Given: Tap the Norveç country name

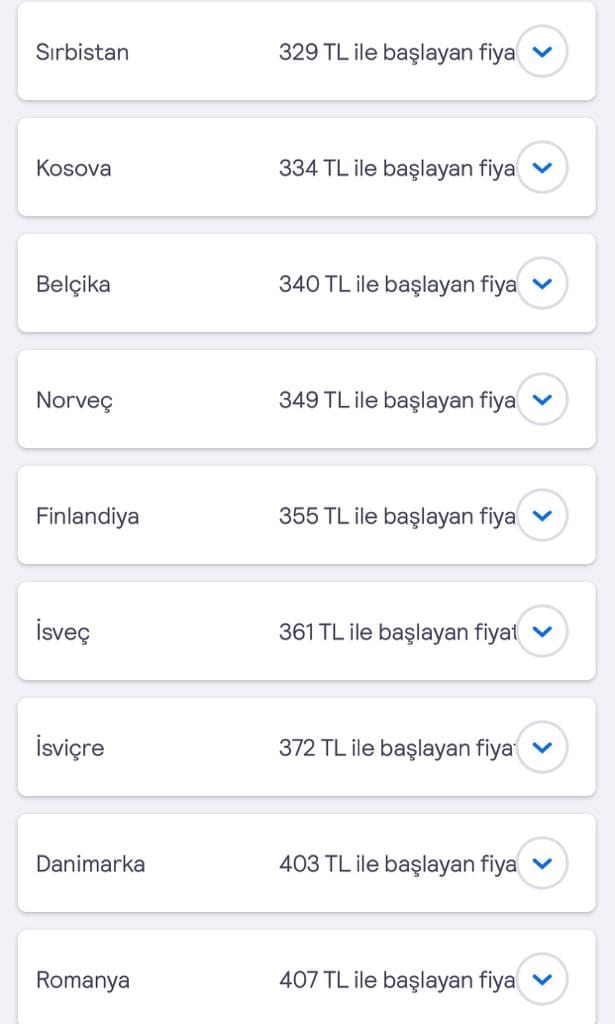Looking at the screenshot, I should coord(74,400).
